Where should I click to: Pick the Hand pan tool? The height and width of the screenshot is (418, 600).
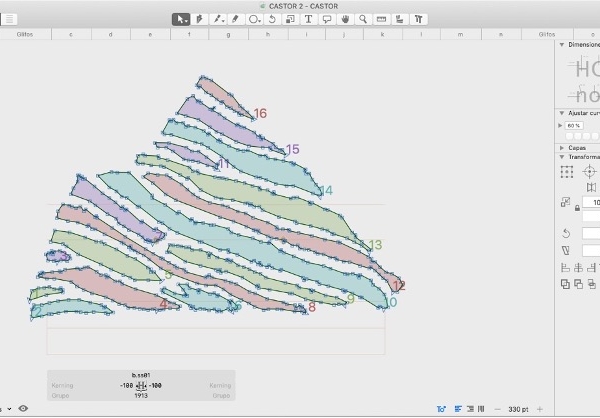[x=345, y=18]
